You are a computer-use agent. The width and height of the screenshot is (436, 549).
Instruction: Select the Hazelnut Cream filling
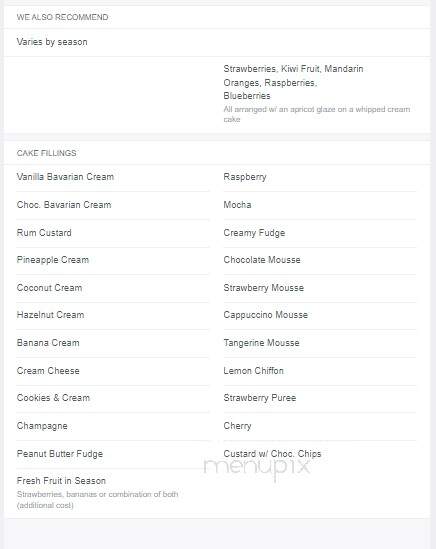click(x=50, y=315)
